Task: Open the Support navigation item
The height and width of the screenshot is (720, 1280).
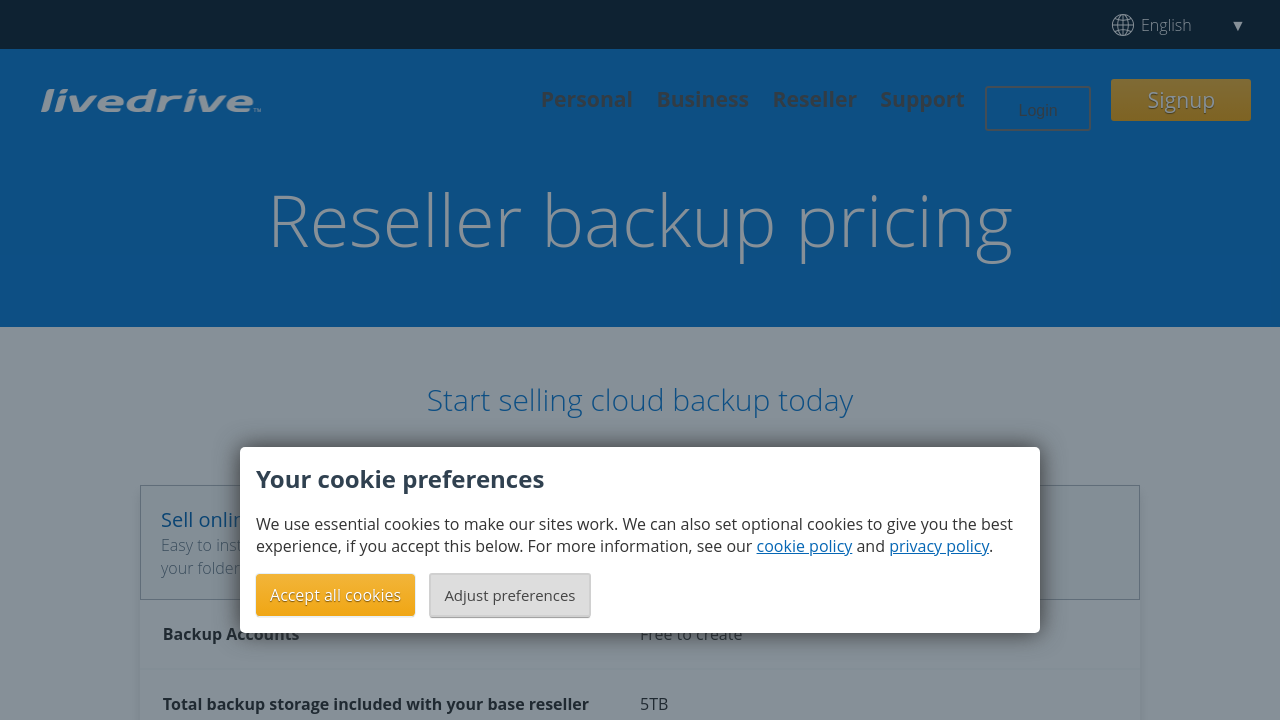Action: click(x=922, y=100)
